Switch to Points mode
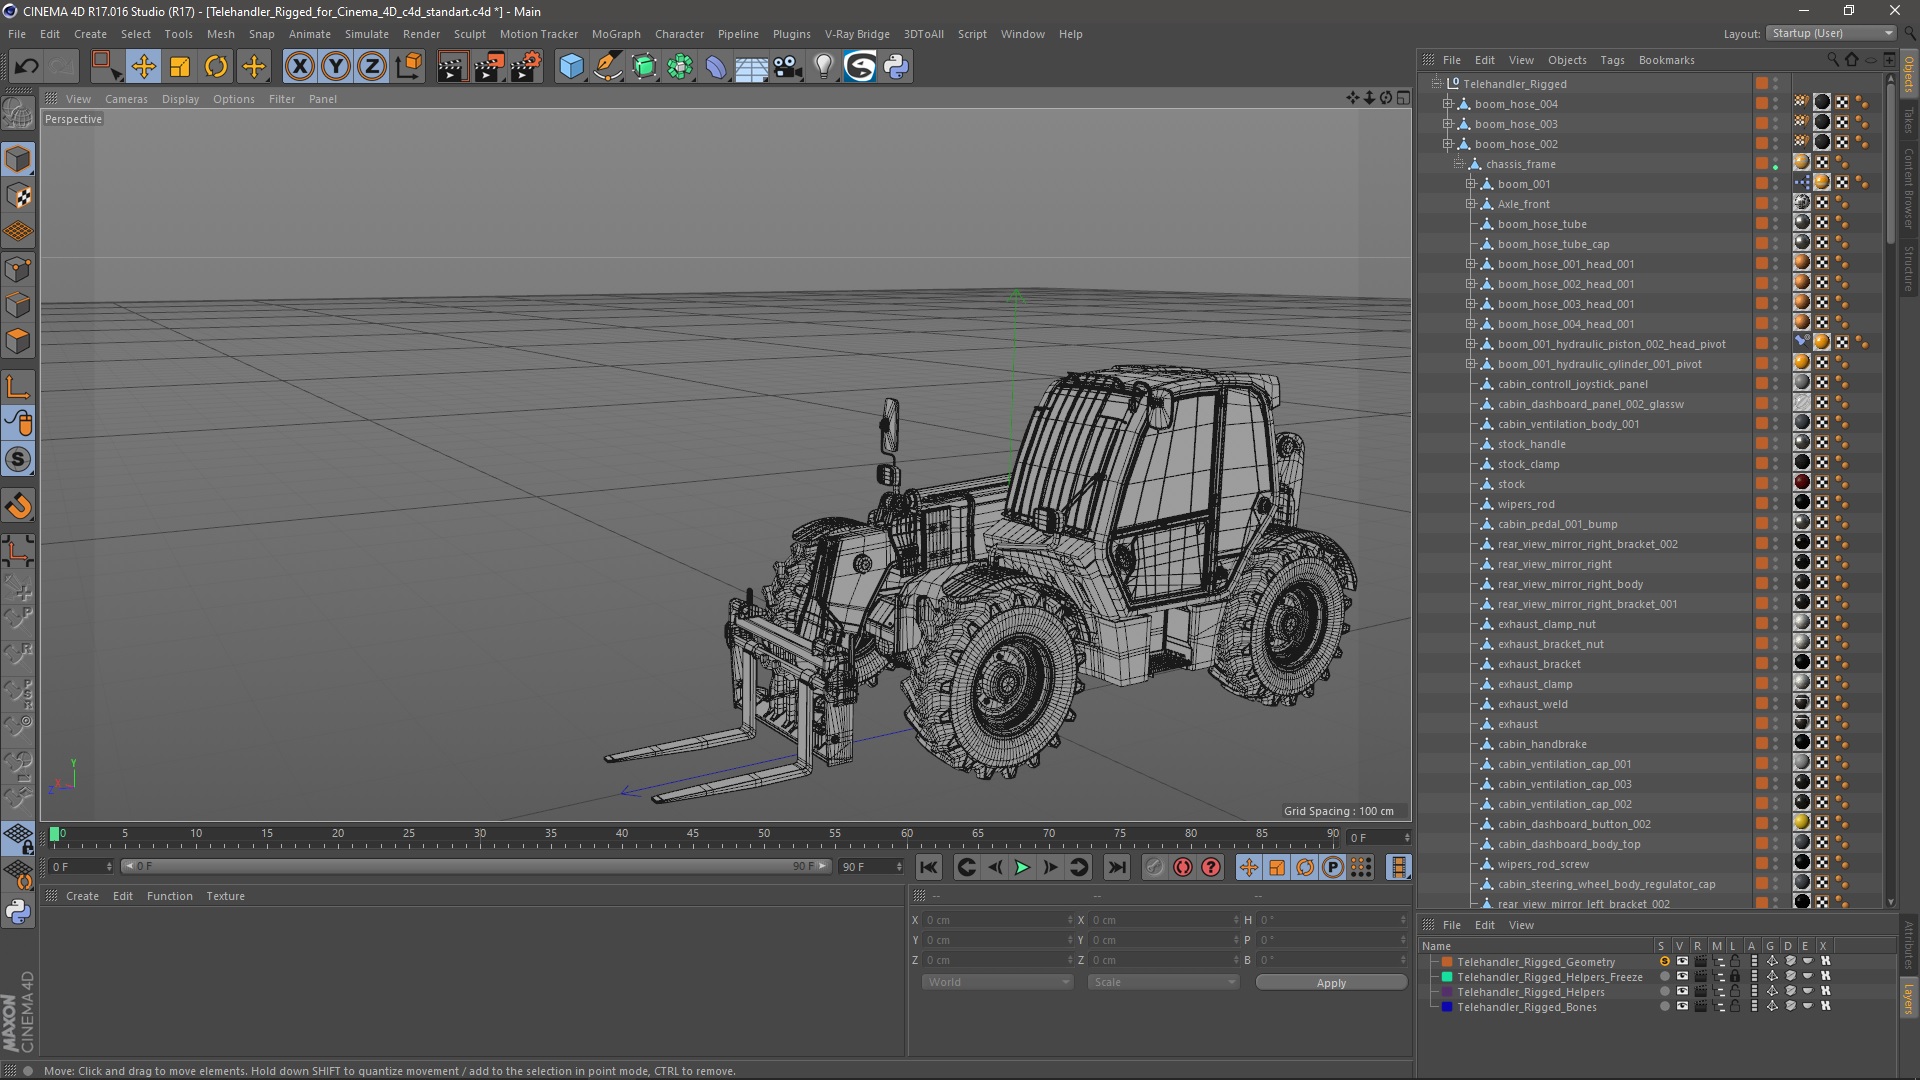The height and width of the screenshot is (1080, 1920). point(18,268)
